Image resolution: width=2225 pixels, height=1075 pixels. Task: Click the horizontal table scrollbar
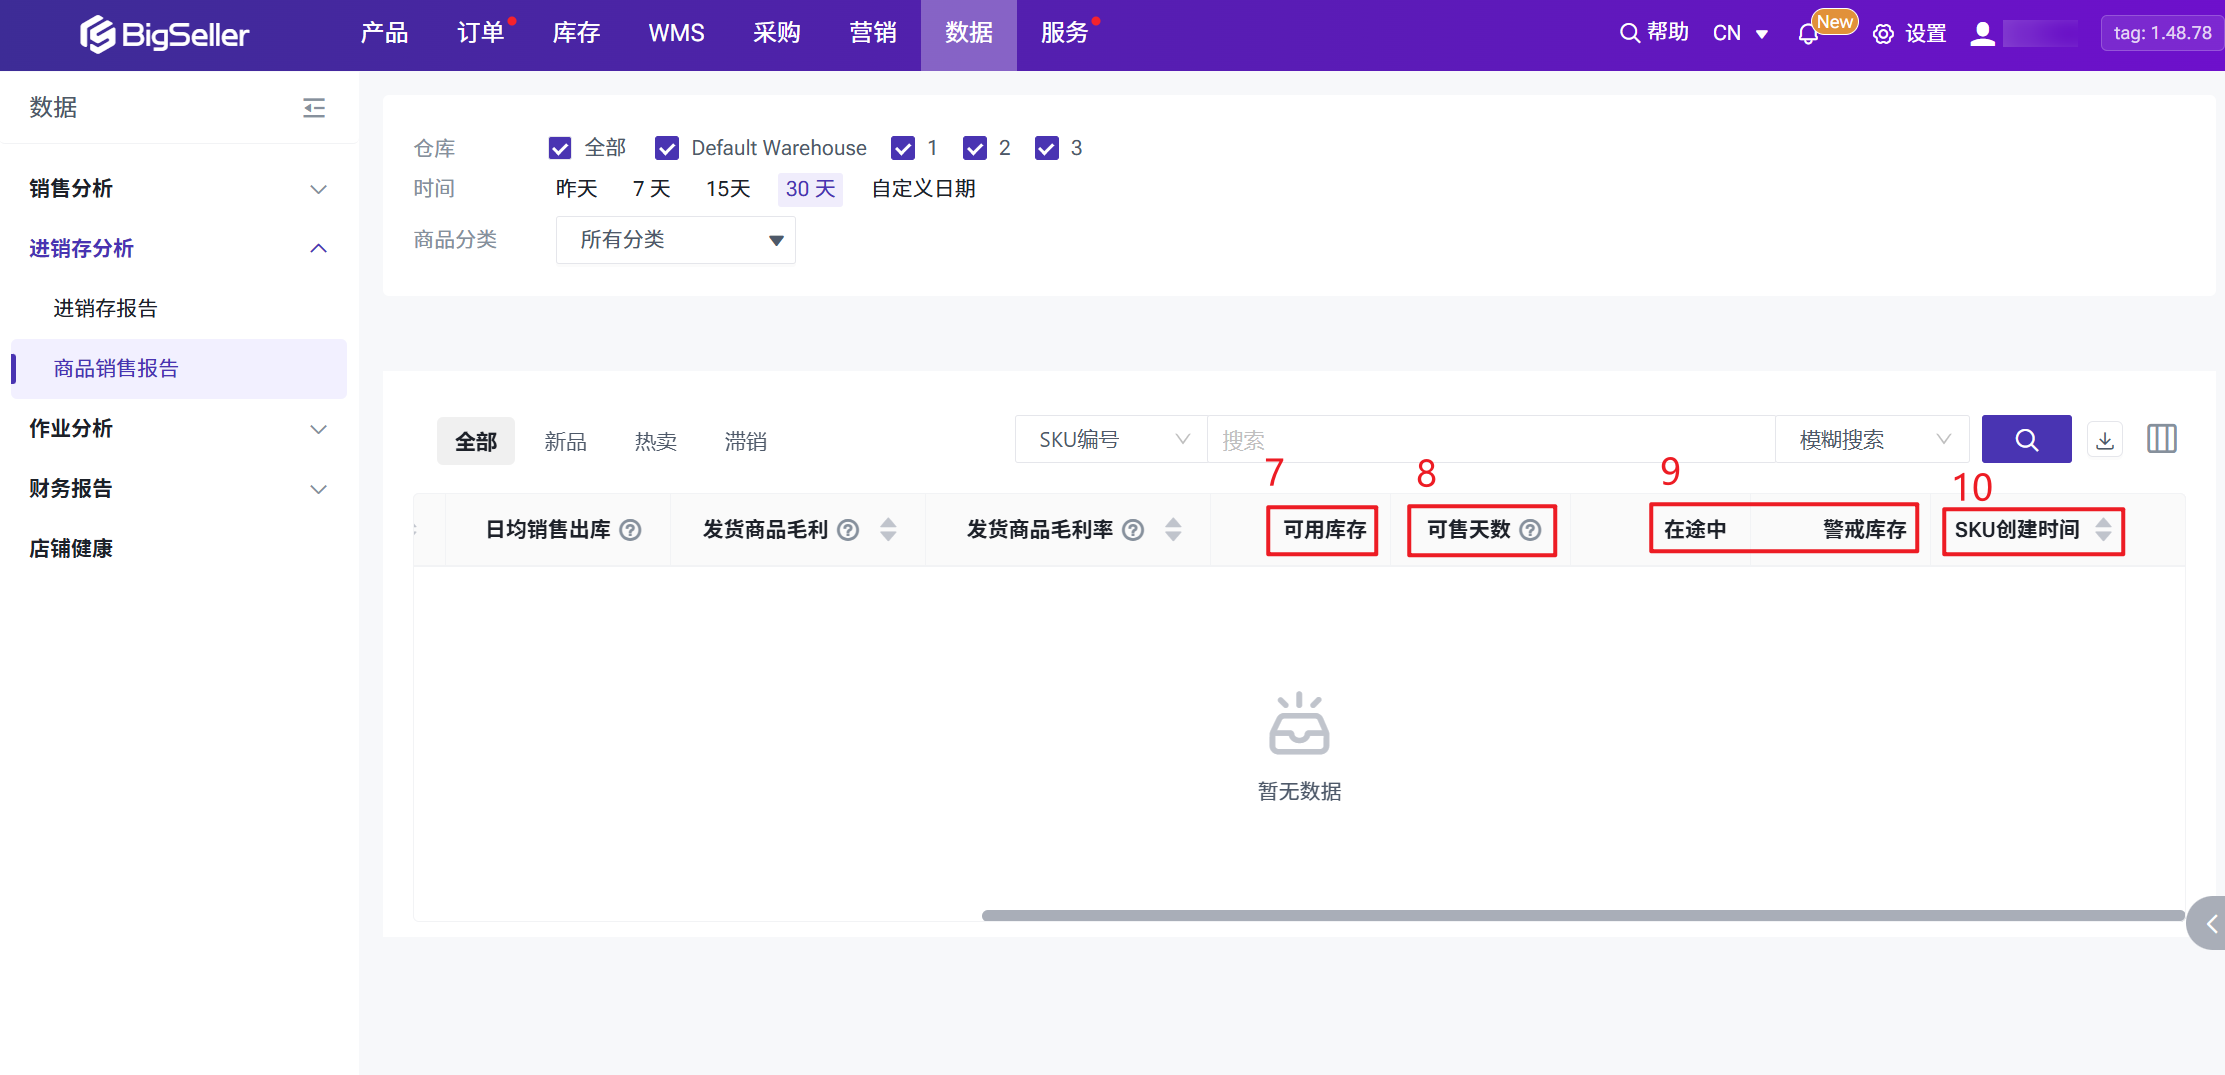(x=1582, y=915)
